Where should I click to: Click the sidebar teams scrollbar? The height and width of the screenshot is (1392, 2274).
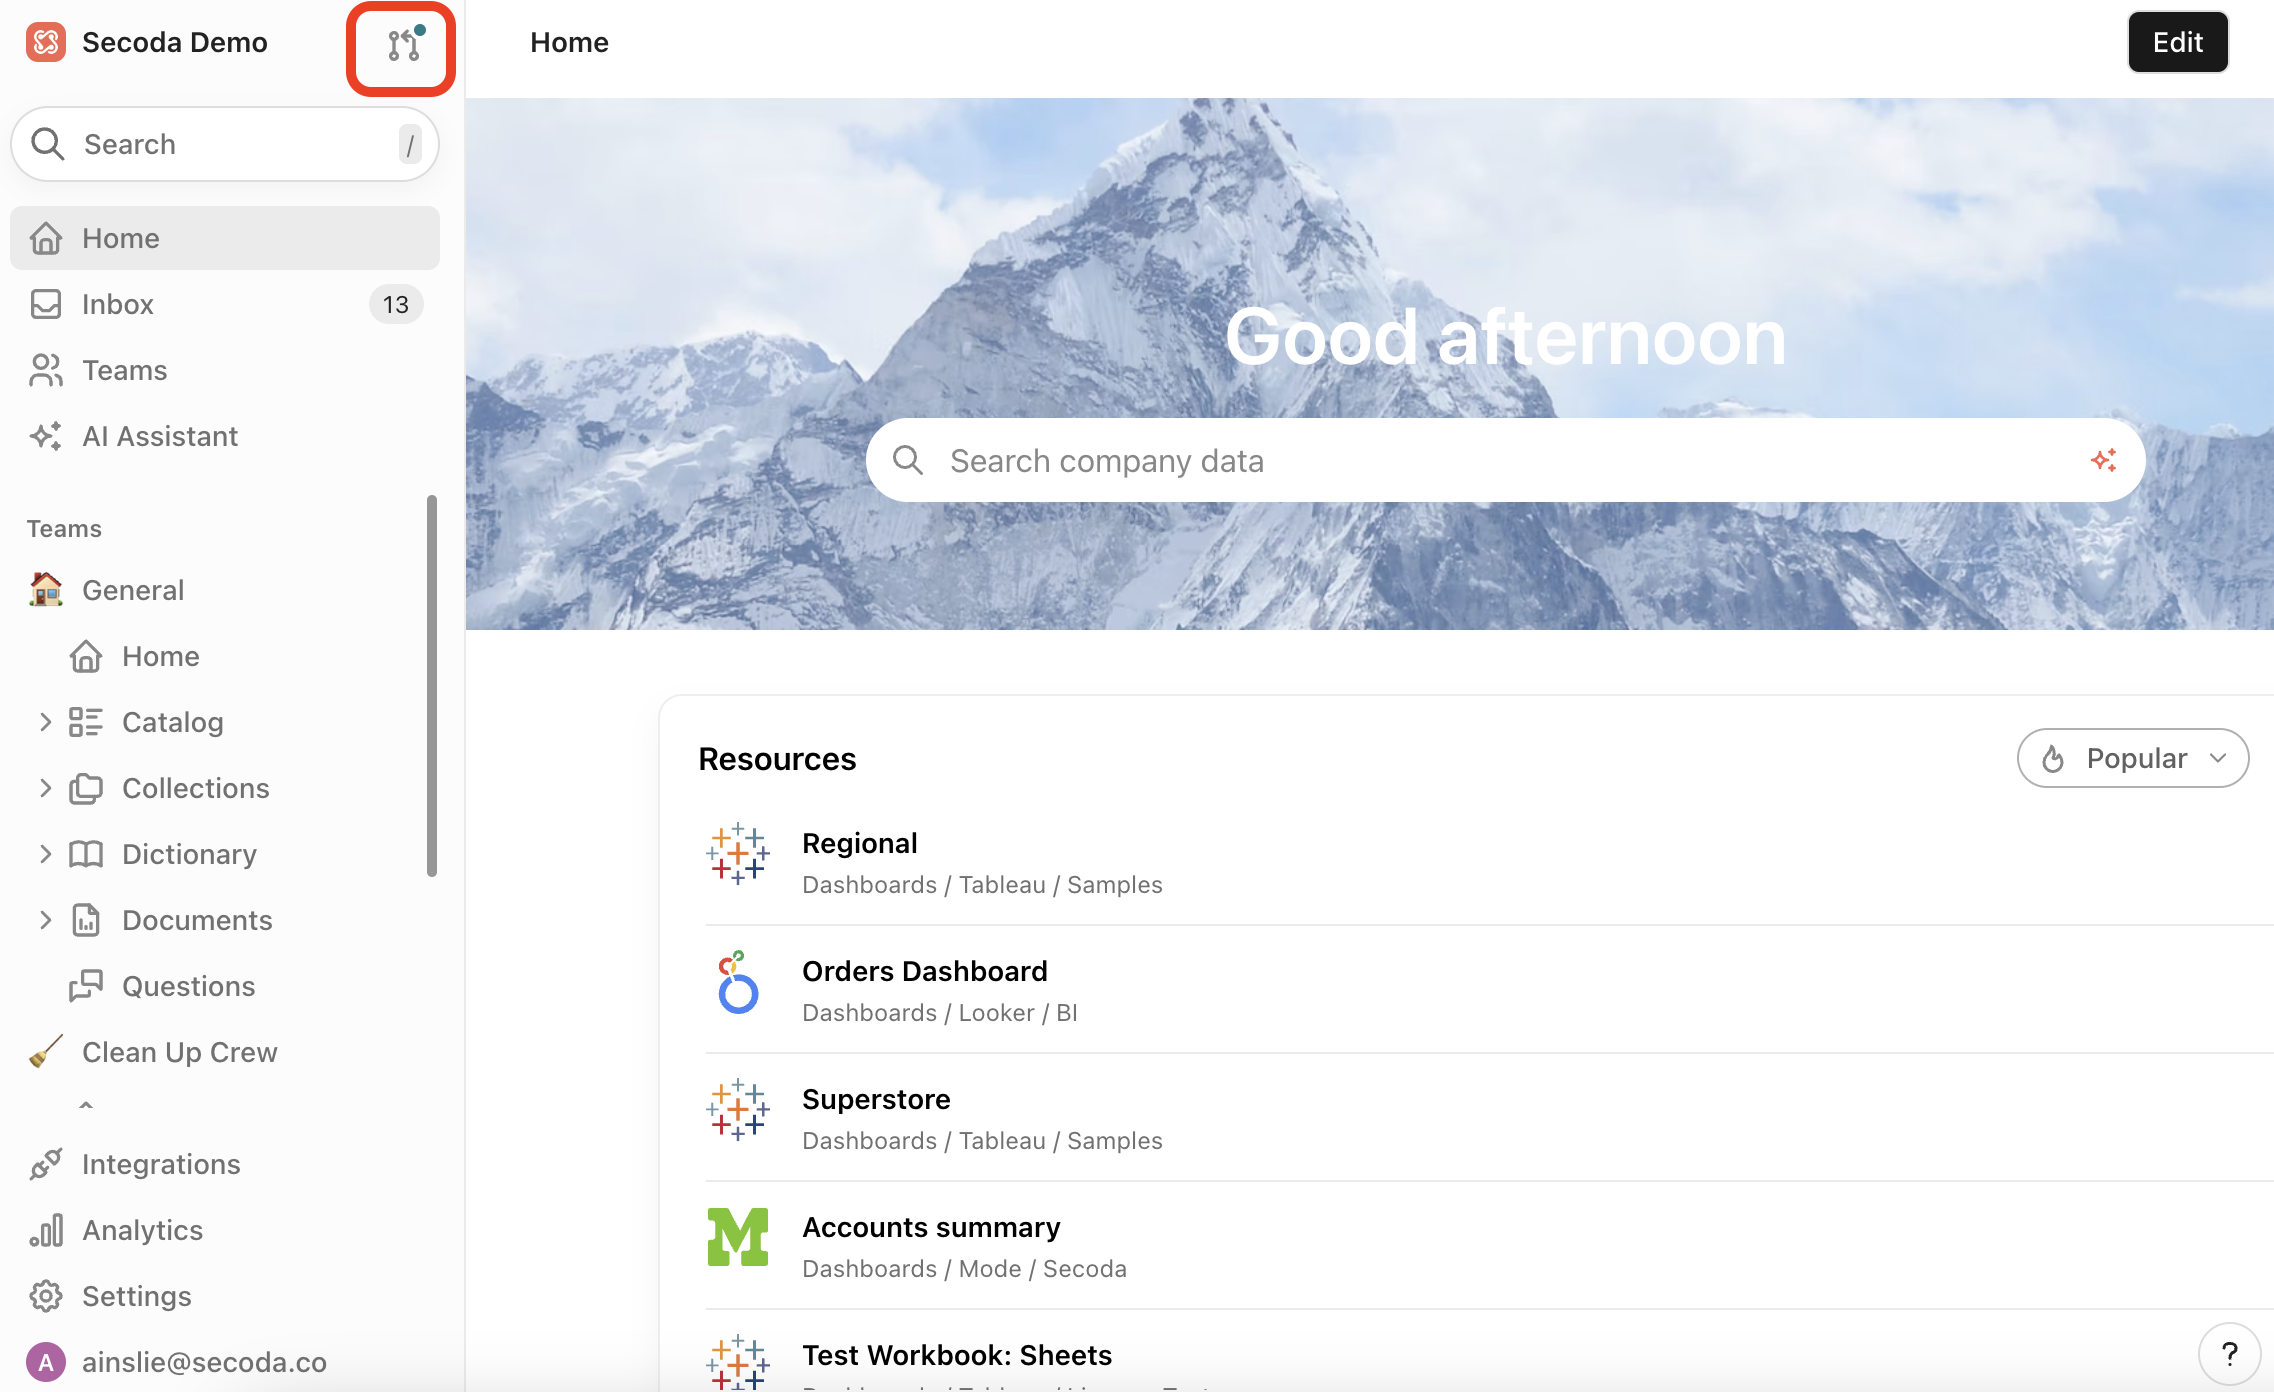click(432, 685)
